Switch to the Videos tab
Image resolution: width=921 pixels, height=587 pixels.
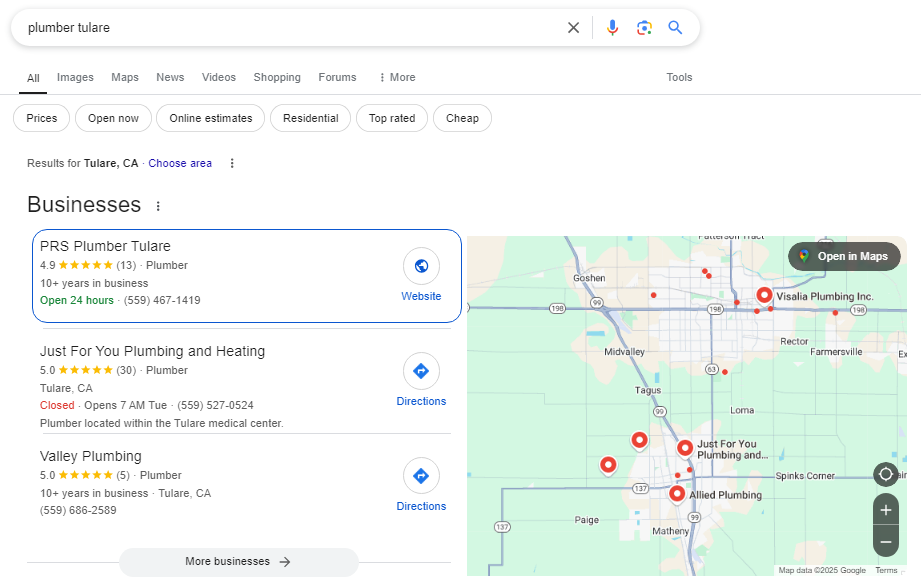(219, 77)
